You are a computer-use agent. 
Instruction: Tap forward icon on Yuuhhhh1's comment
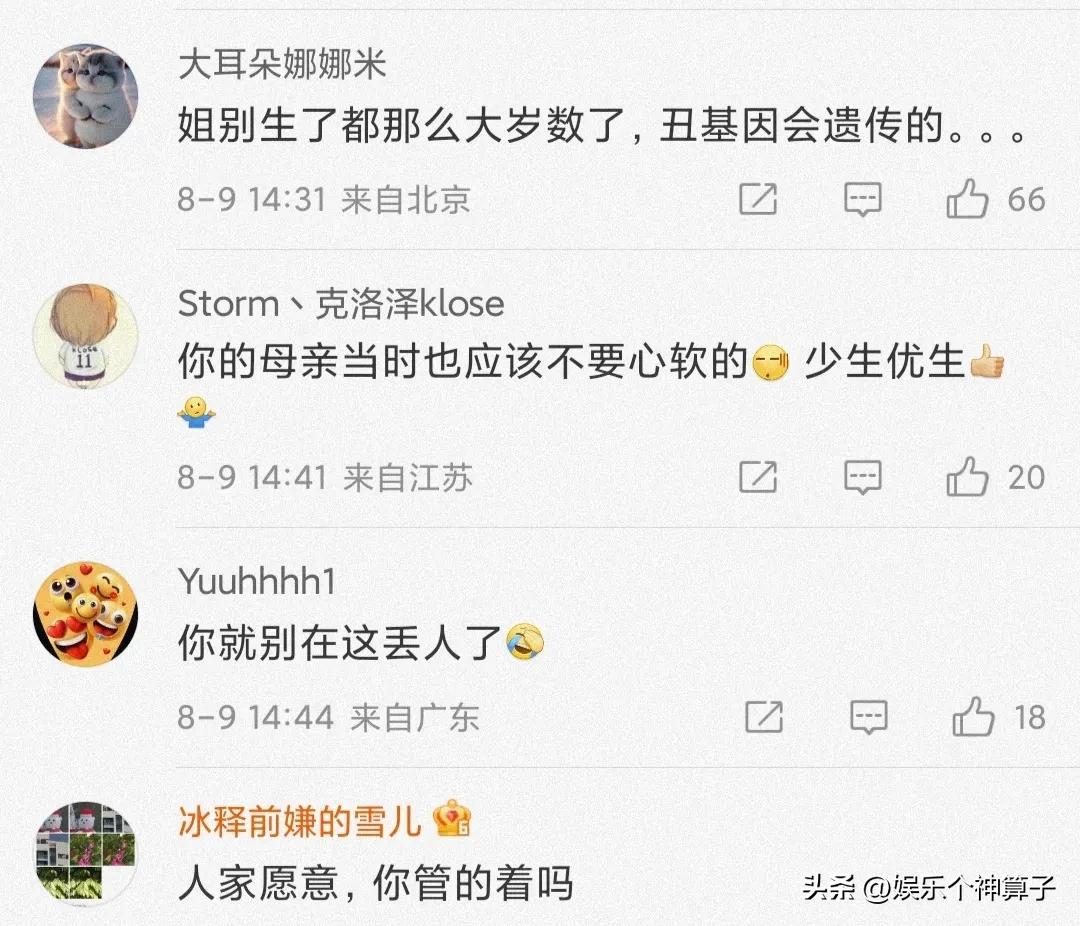coord(764,717)
